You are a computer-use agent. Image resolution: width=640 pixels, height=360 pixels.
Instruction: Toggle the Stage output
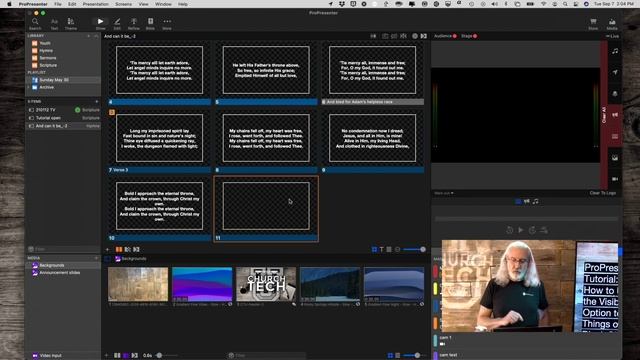[469, 36]
